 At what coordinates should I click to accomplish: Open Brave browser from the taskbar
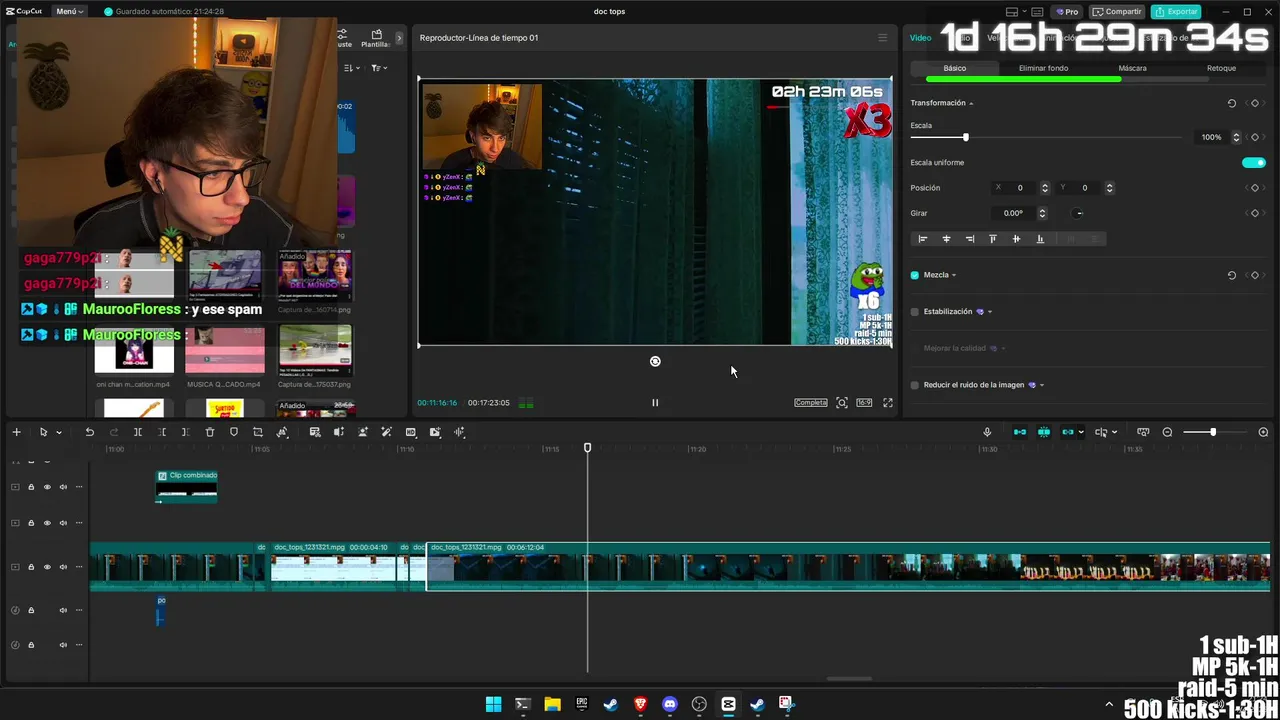(640, 704)
